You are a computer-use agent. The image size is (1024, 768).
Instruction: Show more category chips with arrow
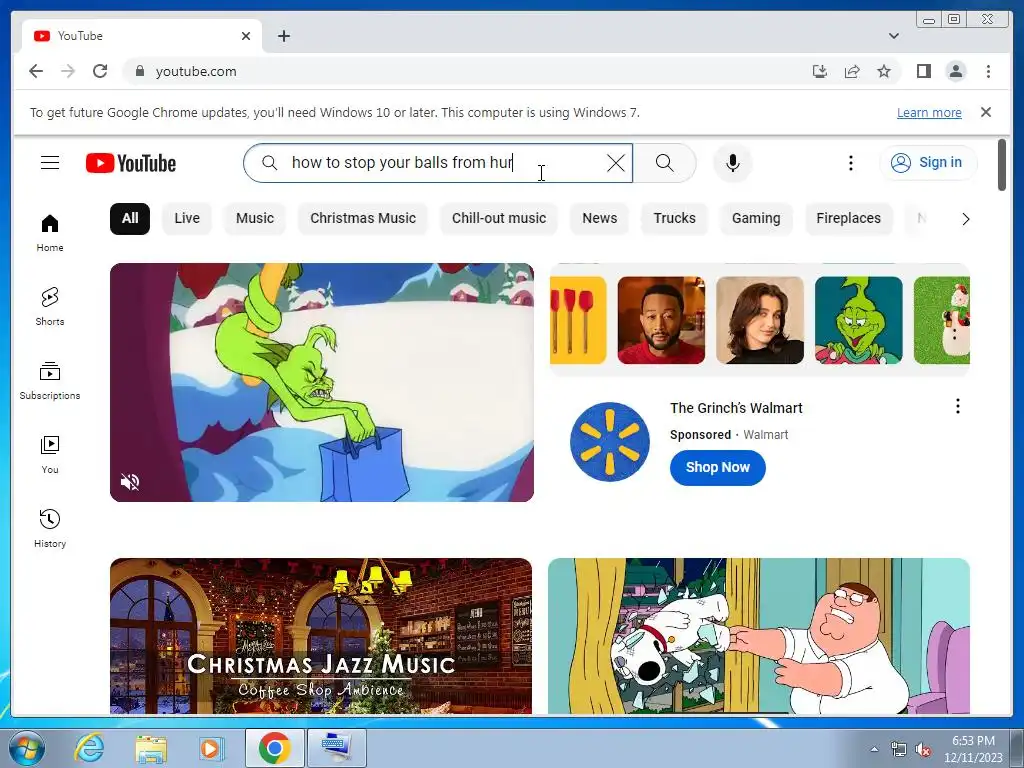[x=965, y=219]
